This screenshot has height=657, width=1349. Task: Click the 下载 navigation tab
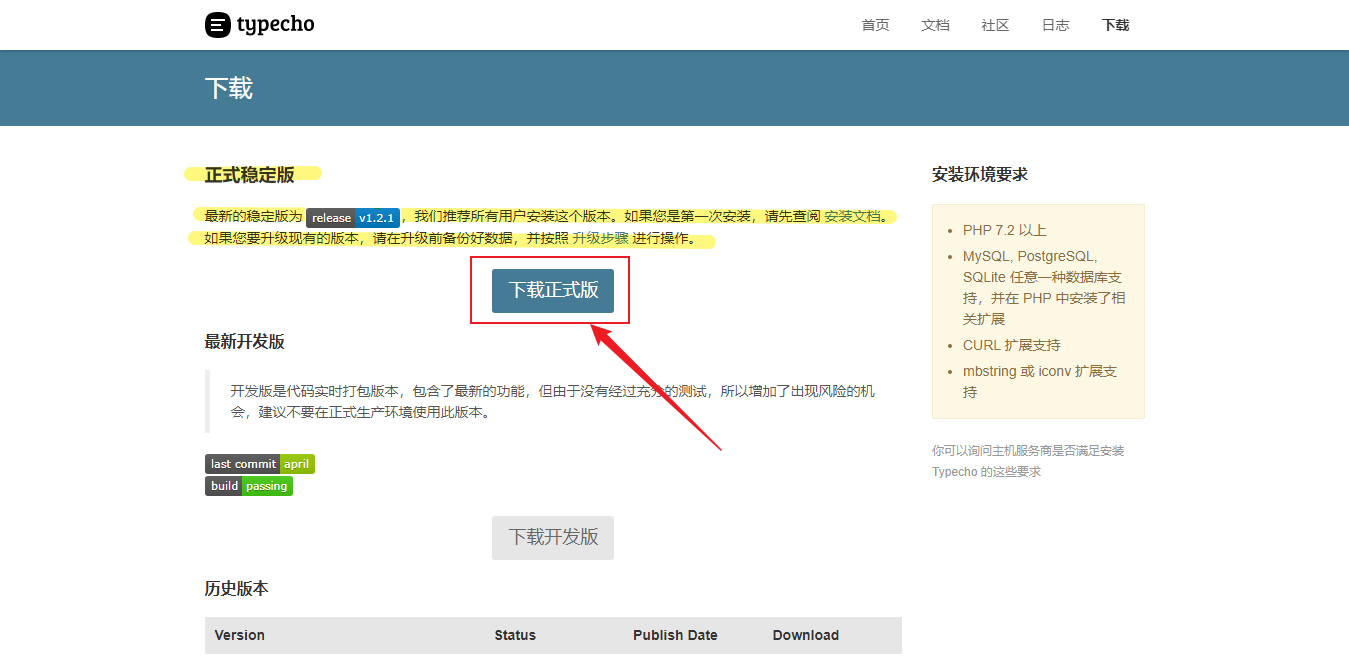[1115, 25]
